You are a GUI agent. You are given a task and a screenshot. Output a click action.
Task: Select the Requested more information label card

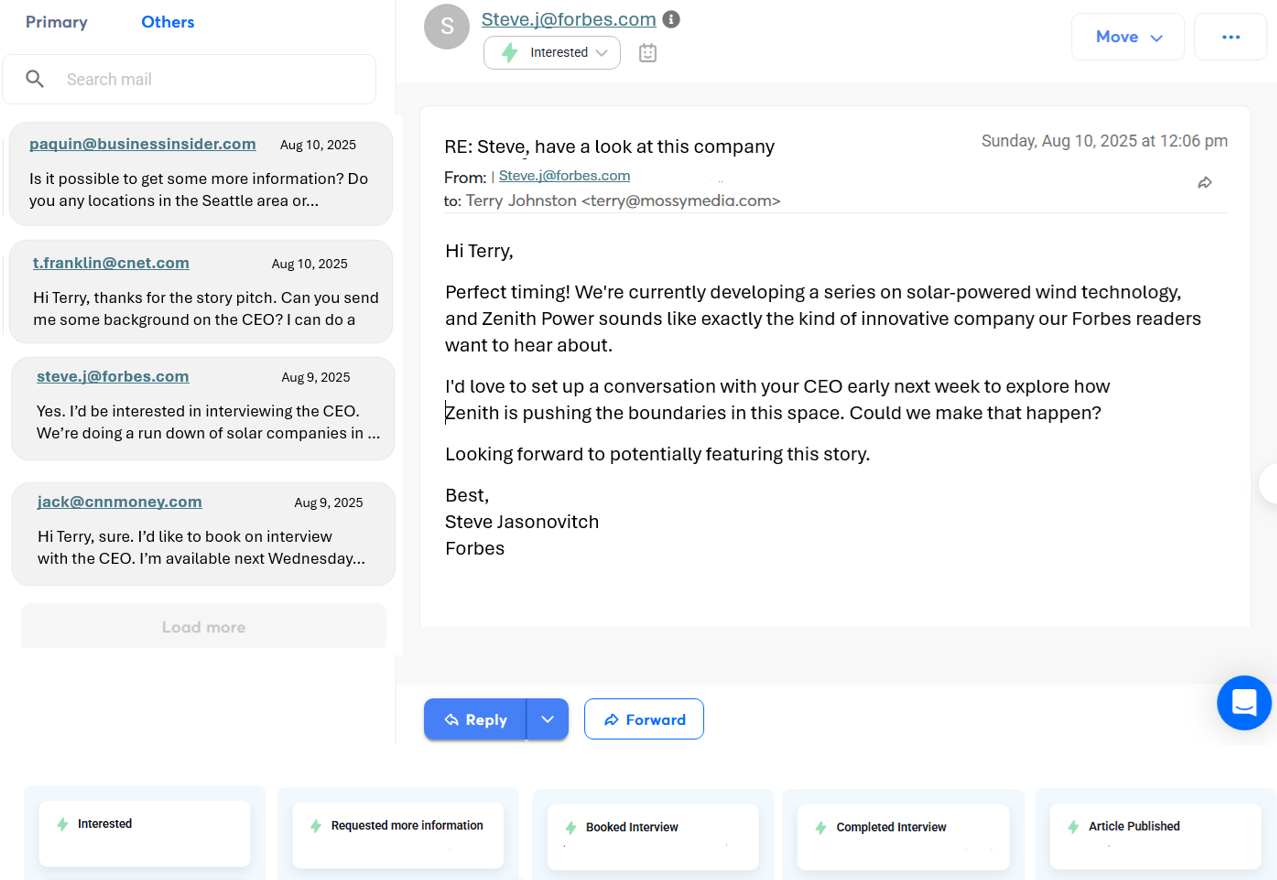click(398, 834)
